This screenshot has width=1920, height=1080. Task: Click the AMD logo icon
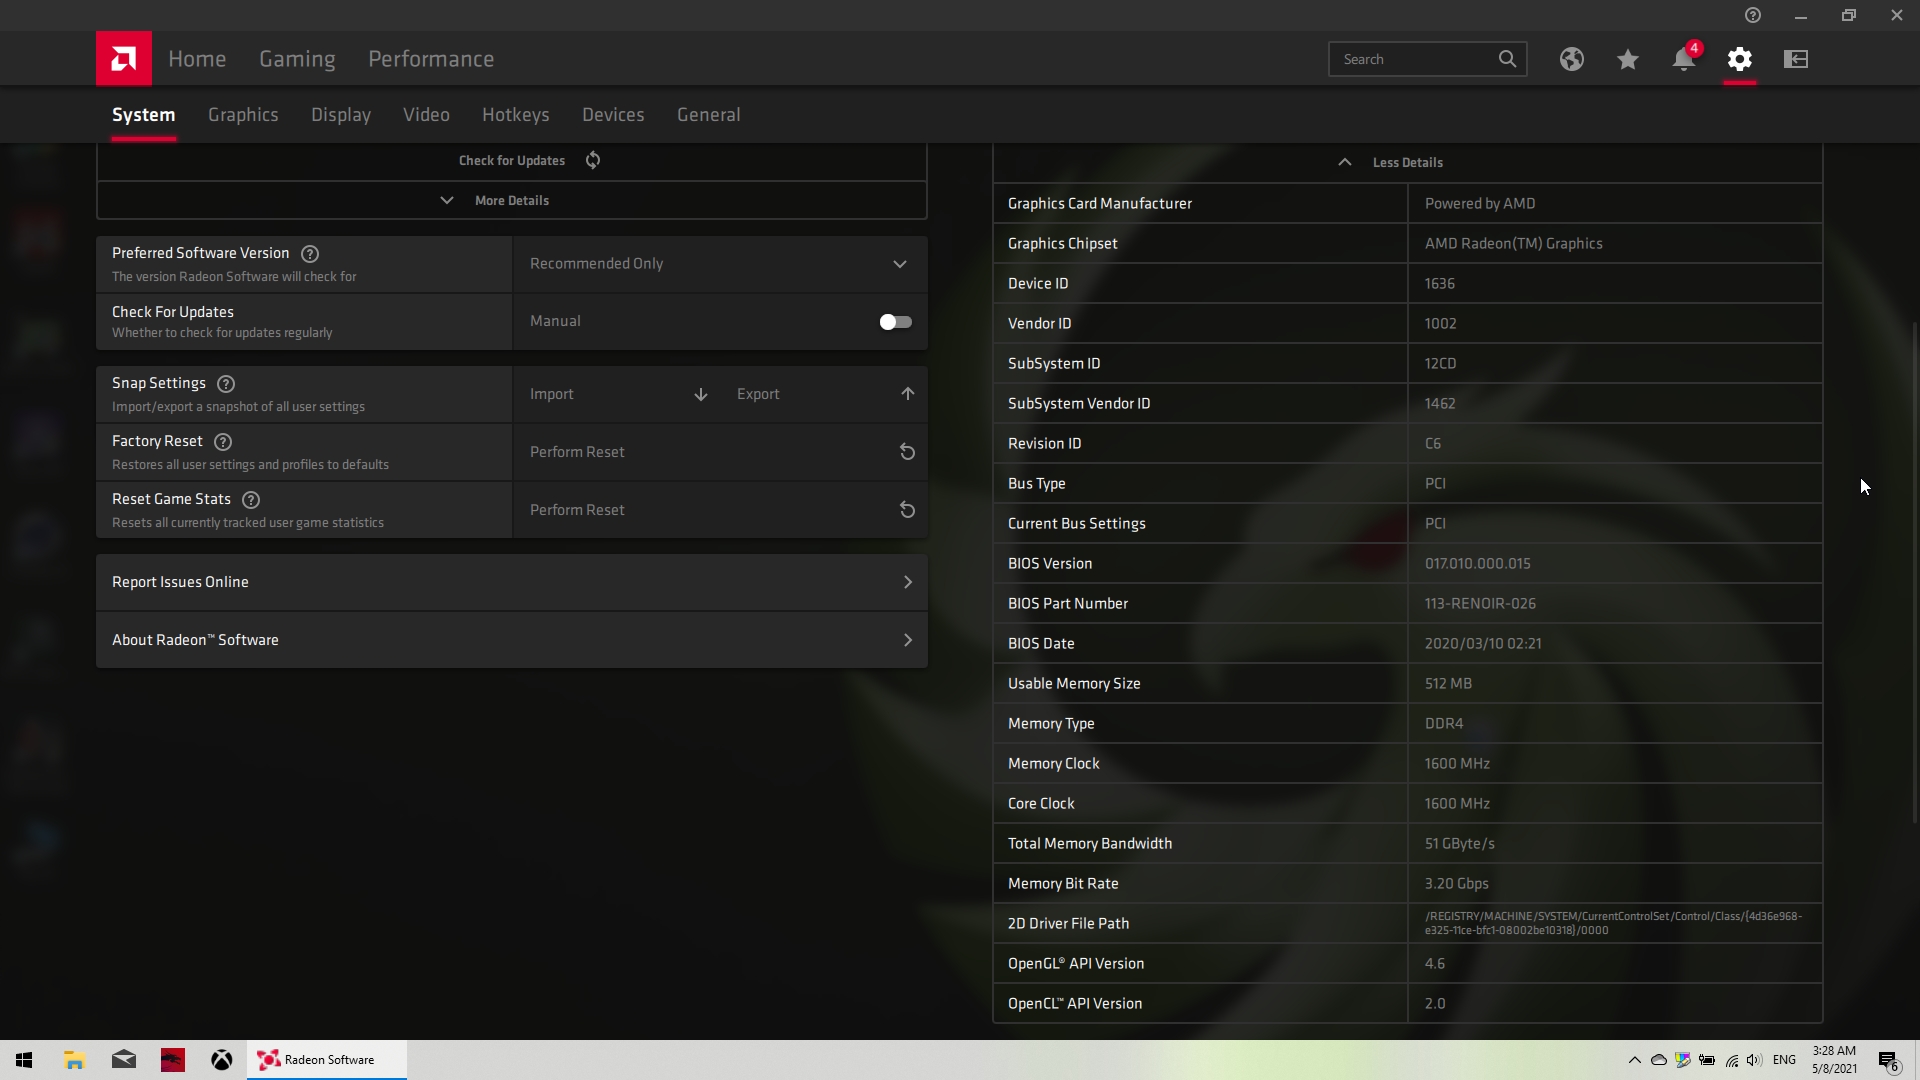(x=124, y=59)
